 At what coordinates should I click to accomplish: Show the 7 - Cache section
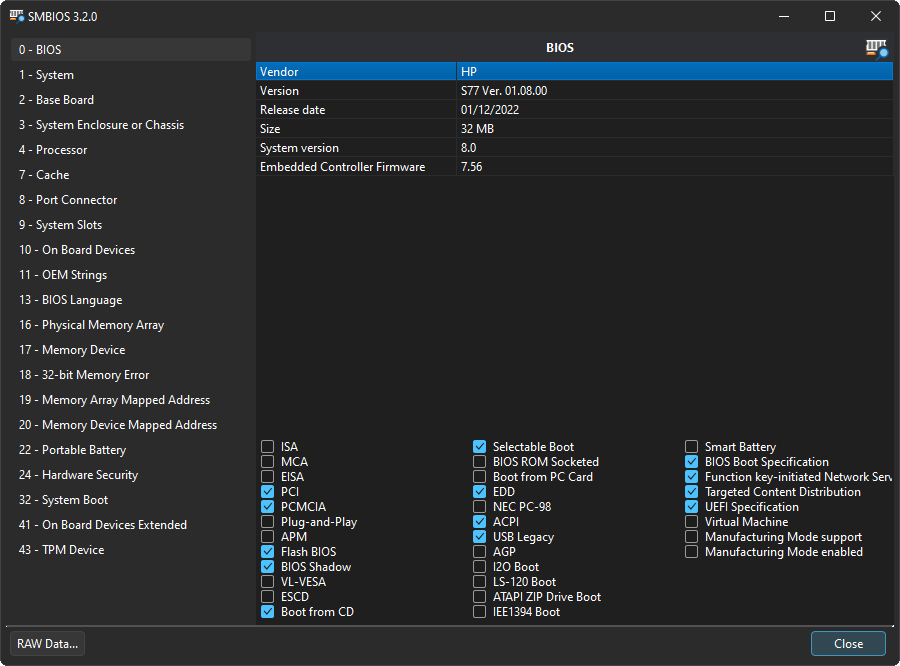[131, 175]
